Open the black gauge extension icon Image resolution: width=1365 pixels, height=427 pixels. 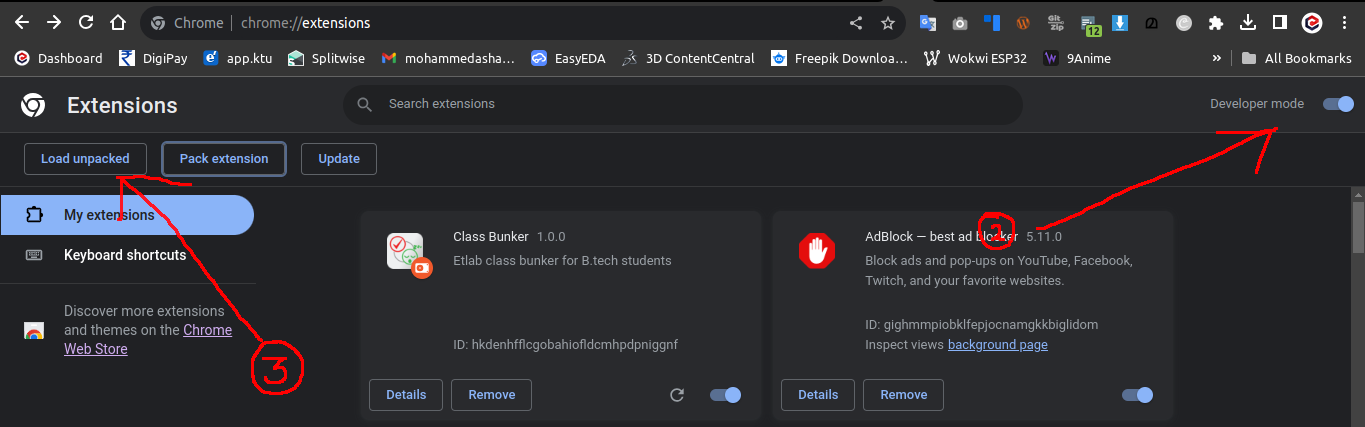[x=1152, y=22]
